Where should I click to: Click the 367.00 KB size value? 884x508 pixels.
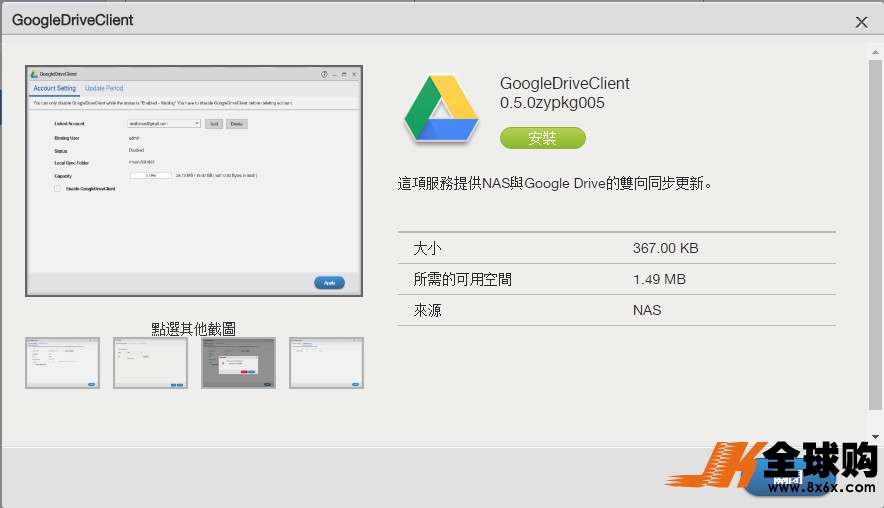click(665, 248)
